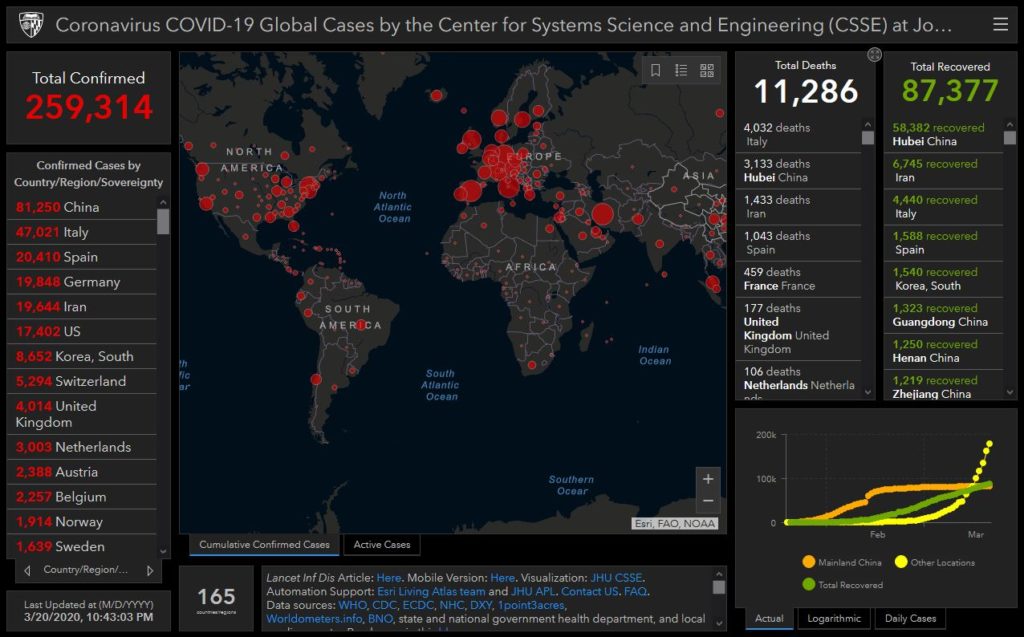Viewport: 1024px width, 637px height.
Task: Select China in confirmed cases list
Action: pyautogui.click(x=82, y=207)
